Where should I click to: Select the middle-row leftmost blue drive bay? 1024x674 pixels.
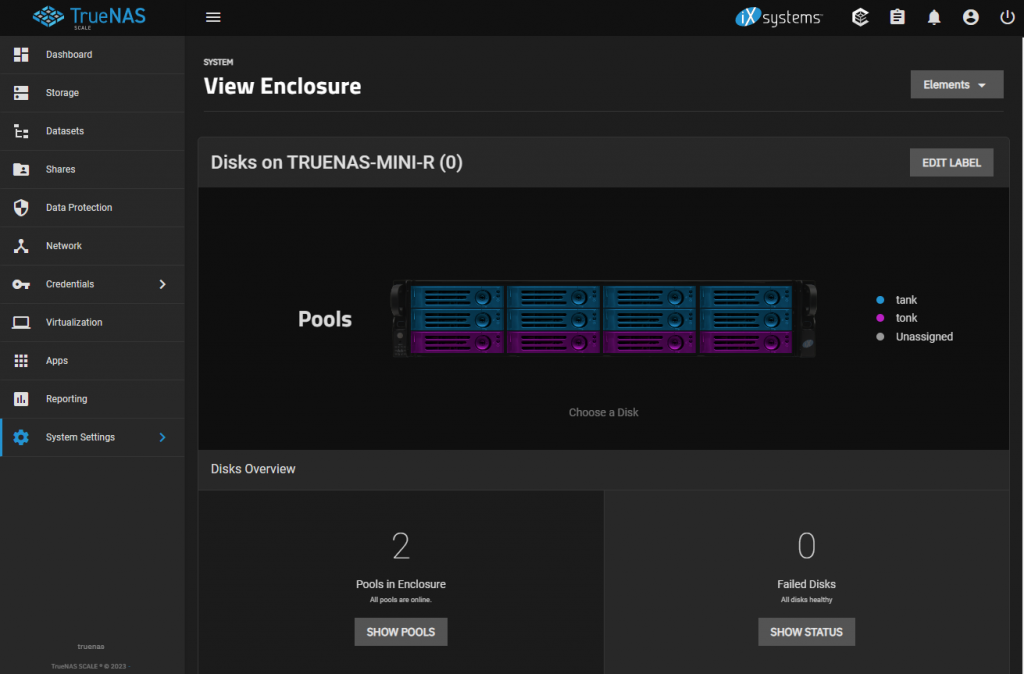[x=457, y=320]
